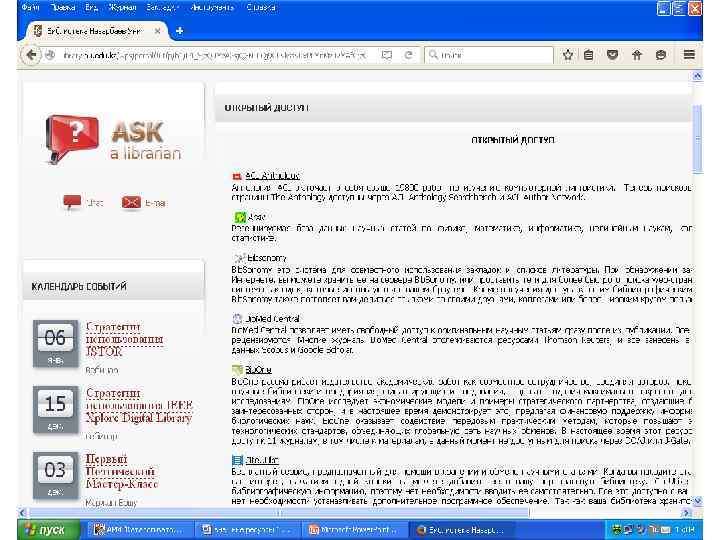
Task: Switch to the second taskbar document button
Action: (x=247, y=530)
